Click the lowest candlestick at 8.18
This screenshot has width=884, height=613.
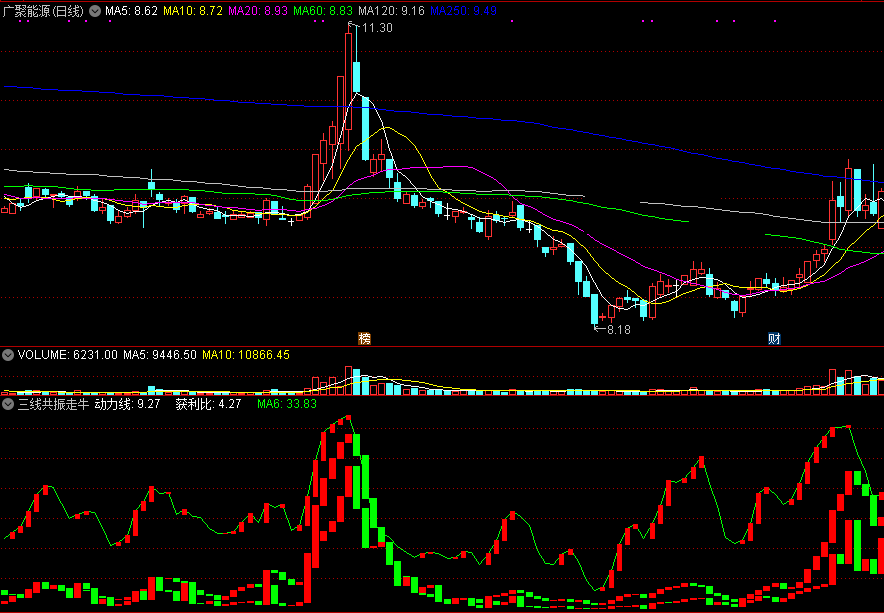click(x=594, y=308)
